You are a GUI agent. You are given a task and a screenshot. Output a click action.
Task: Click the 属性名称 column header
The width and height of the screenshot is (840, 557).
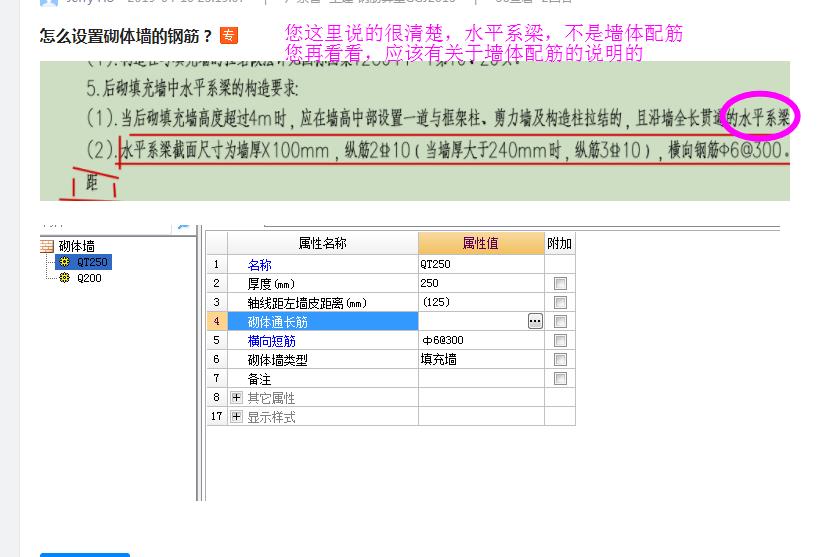click(322, 243)
